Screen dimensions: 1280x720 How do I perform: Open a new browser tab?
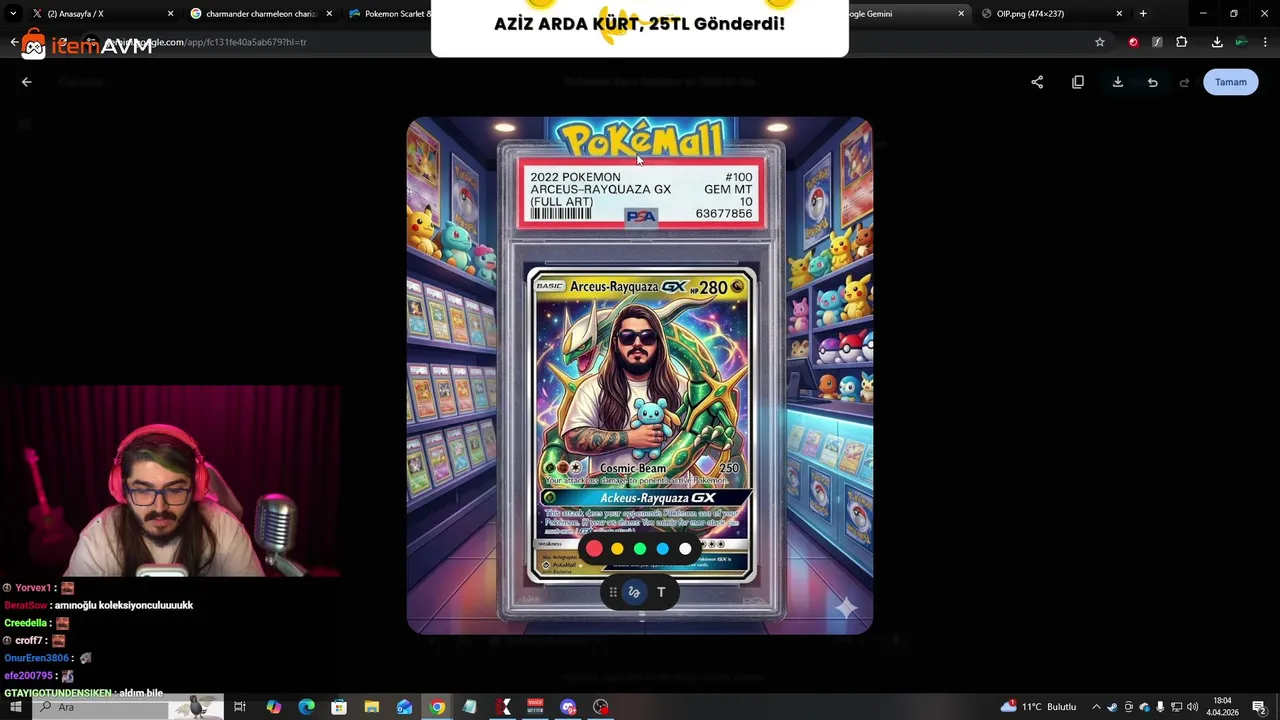click(1143, 14)
